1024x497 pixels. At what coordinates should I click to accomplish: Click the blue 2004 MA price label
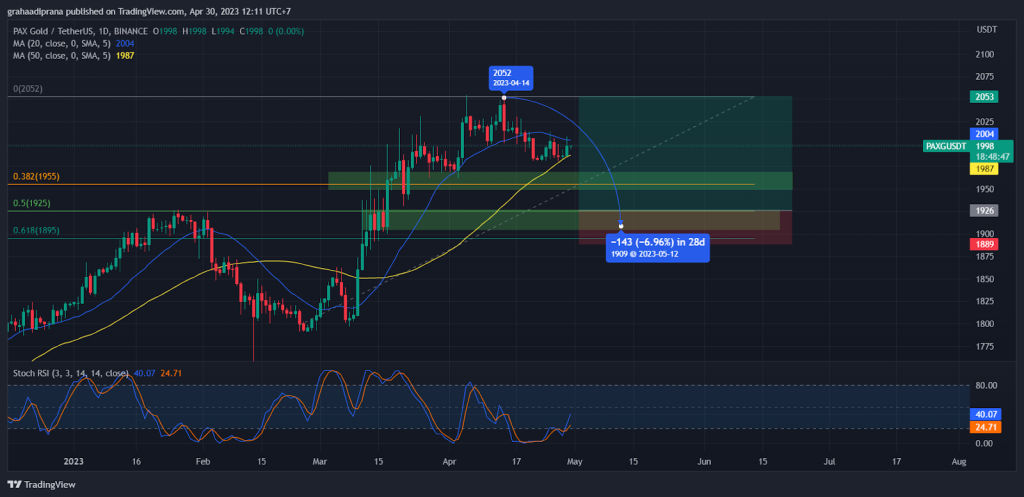coord(984,133)
